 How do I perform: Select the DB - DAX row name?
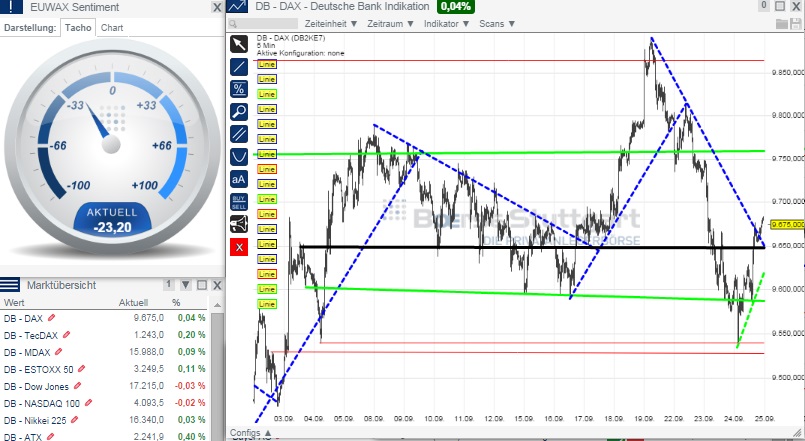23,318
